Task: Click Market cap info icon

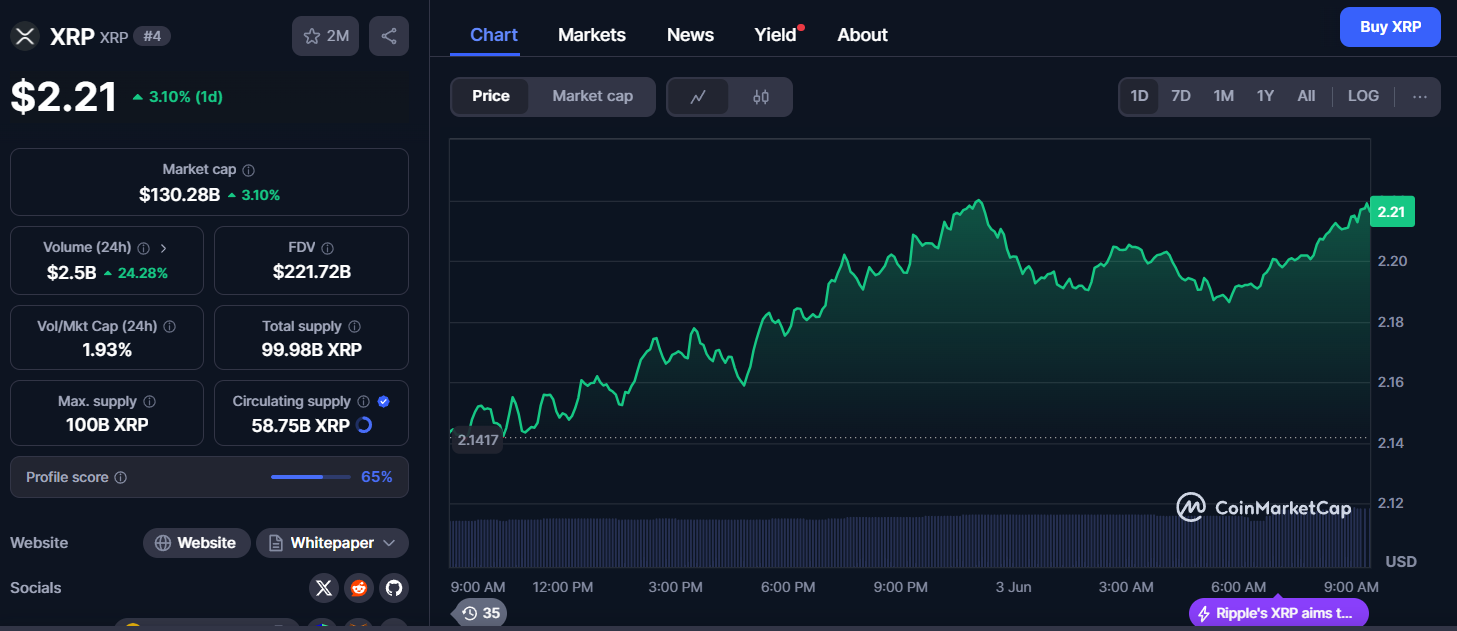Action: 249,170
